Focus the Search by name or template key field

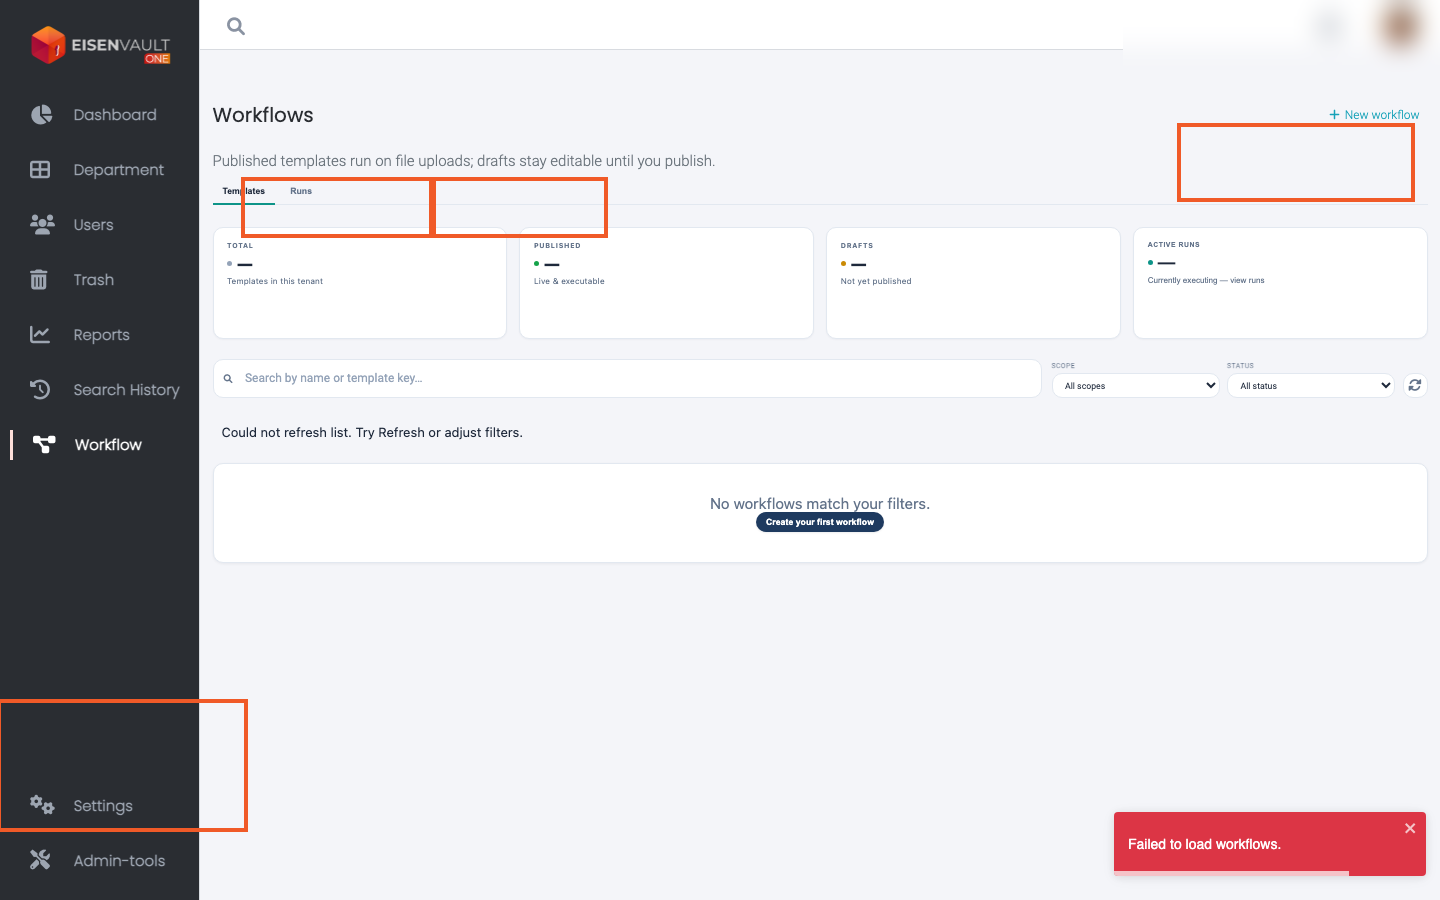click(x=627, y=378)
